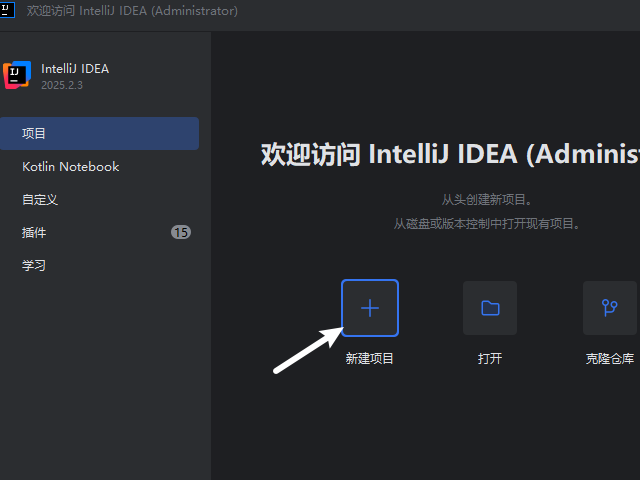Click the 克隆仓库 label

(610, 358)
